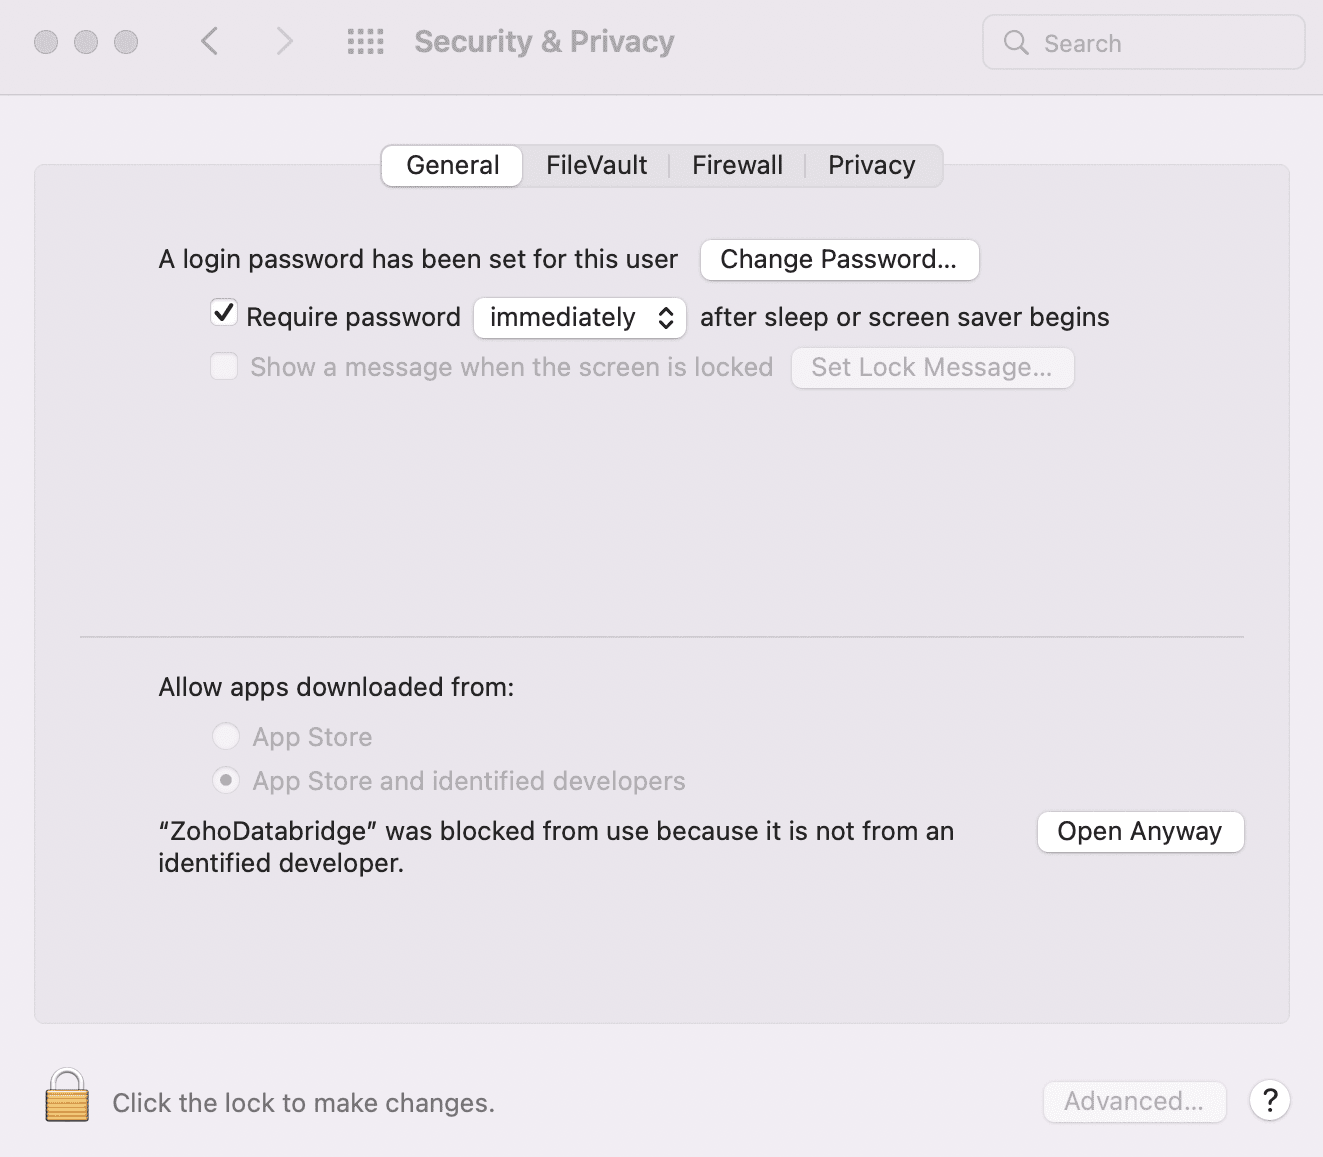This screenshot has width=1323, height=1157.
Task: Open the immediately password delay dropdown
Action: (x=580, y=318)
